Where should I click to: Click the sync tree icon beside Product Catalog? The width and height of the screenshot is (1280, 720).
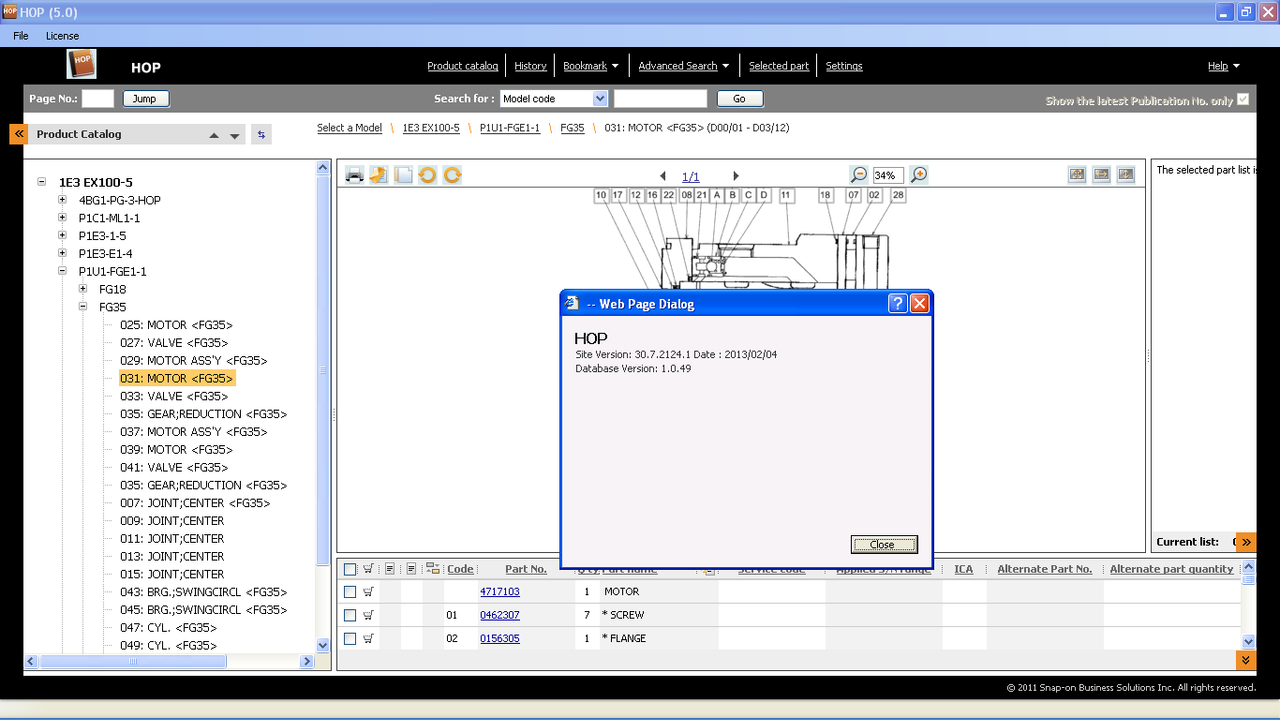pyautogui.click(x=261, y=134)
